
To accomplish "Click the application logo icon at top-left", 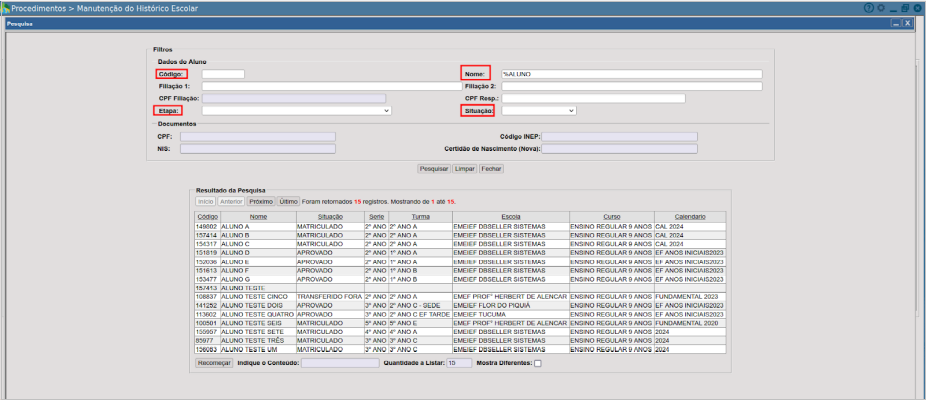I will (x=5, y=7).
